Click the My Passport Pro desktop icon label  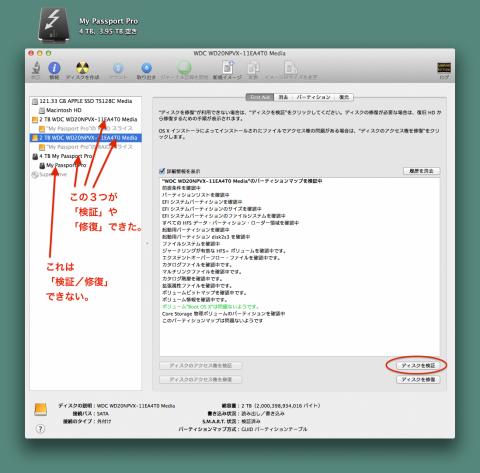(x=109, y=21)
